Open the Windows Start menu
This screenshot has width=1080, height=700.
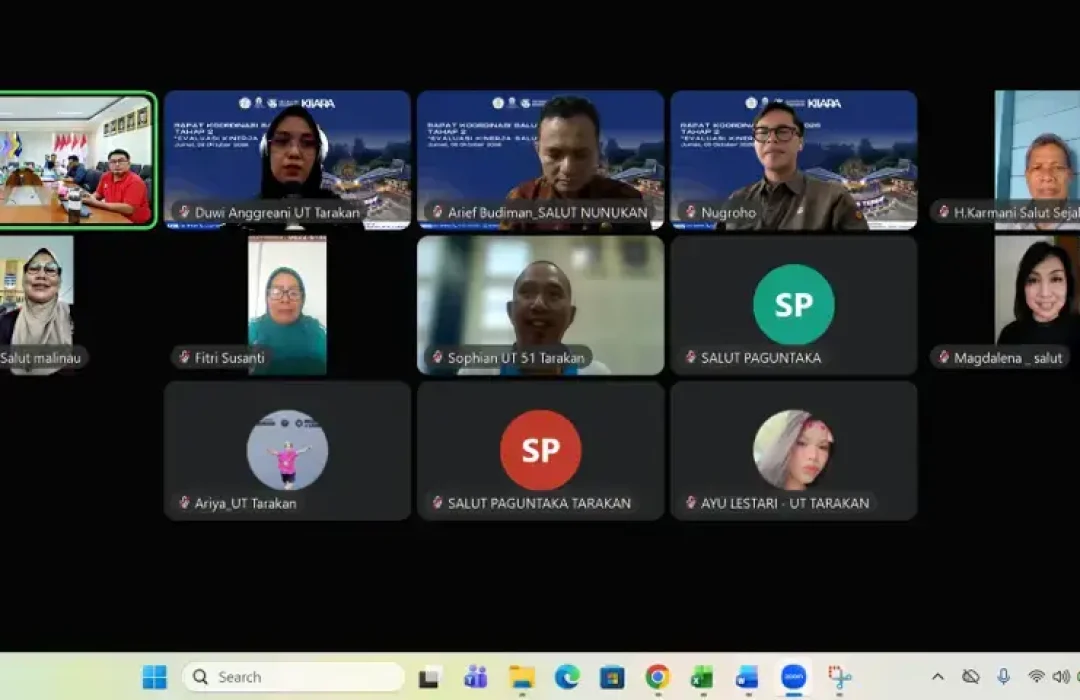(x=154, y=677)
